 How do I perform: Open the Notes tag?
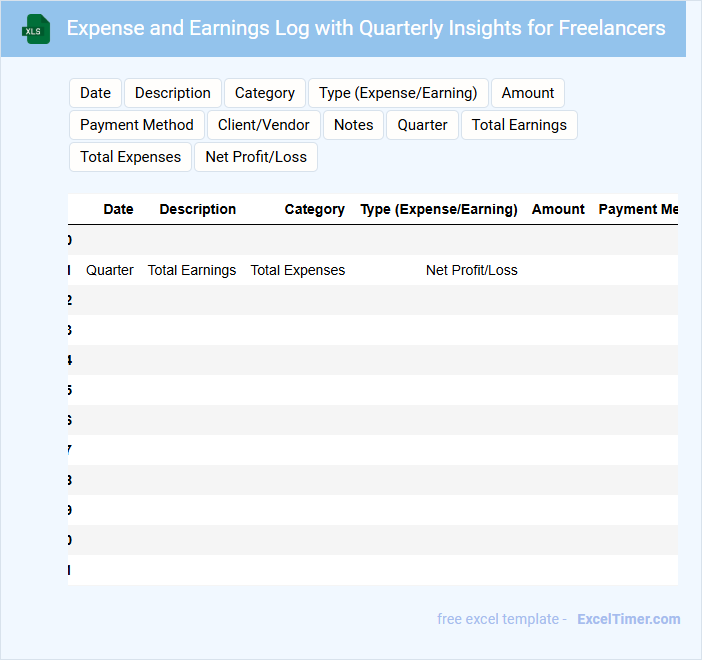point(353,125)
